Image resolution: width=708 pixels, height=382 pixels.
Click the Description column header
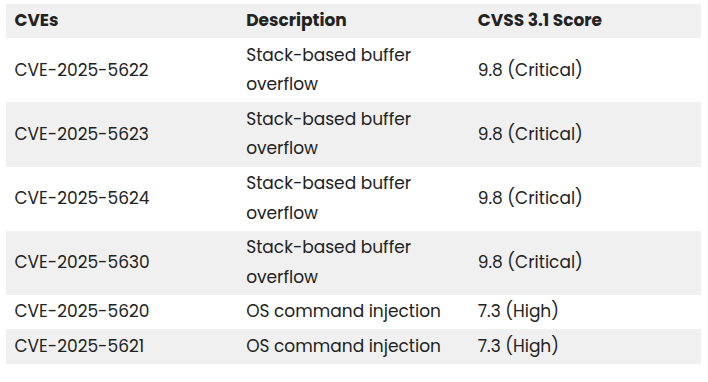[x=296, y=20]
